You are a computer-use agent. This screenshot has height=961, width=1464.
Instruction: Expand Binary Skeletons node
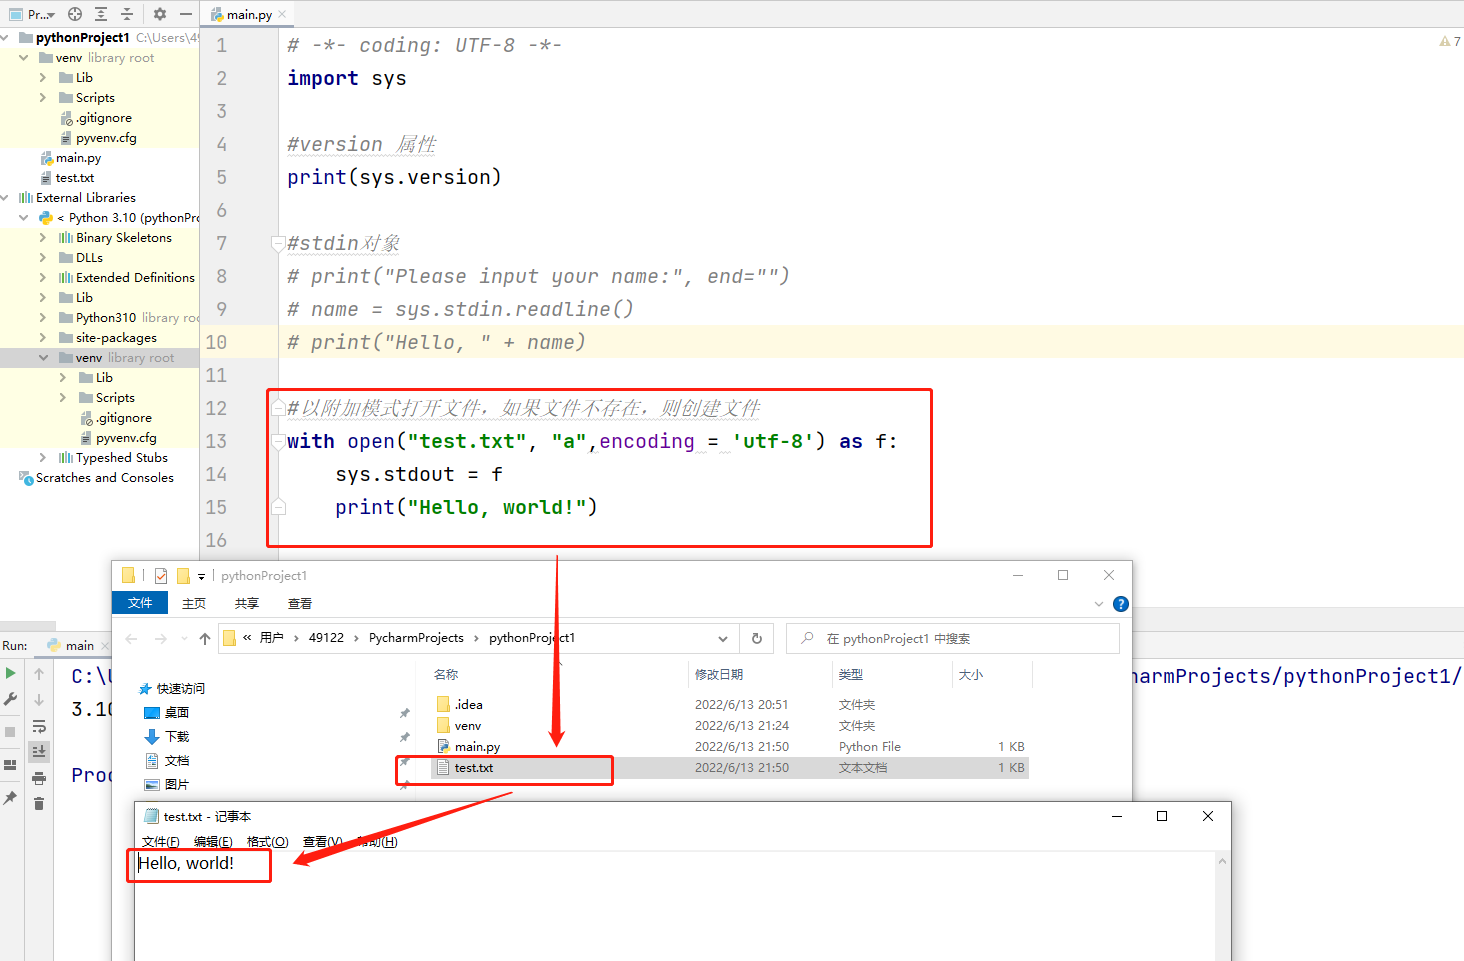tap(43, 238)
